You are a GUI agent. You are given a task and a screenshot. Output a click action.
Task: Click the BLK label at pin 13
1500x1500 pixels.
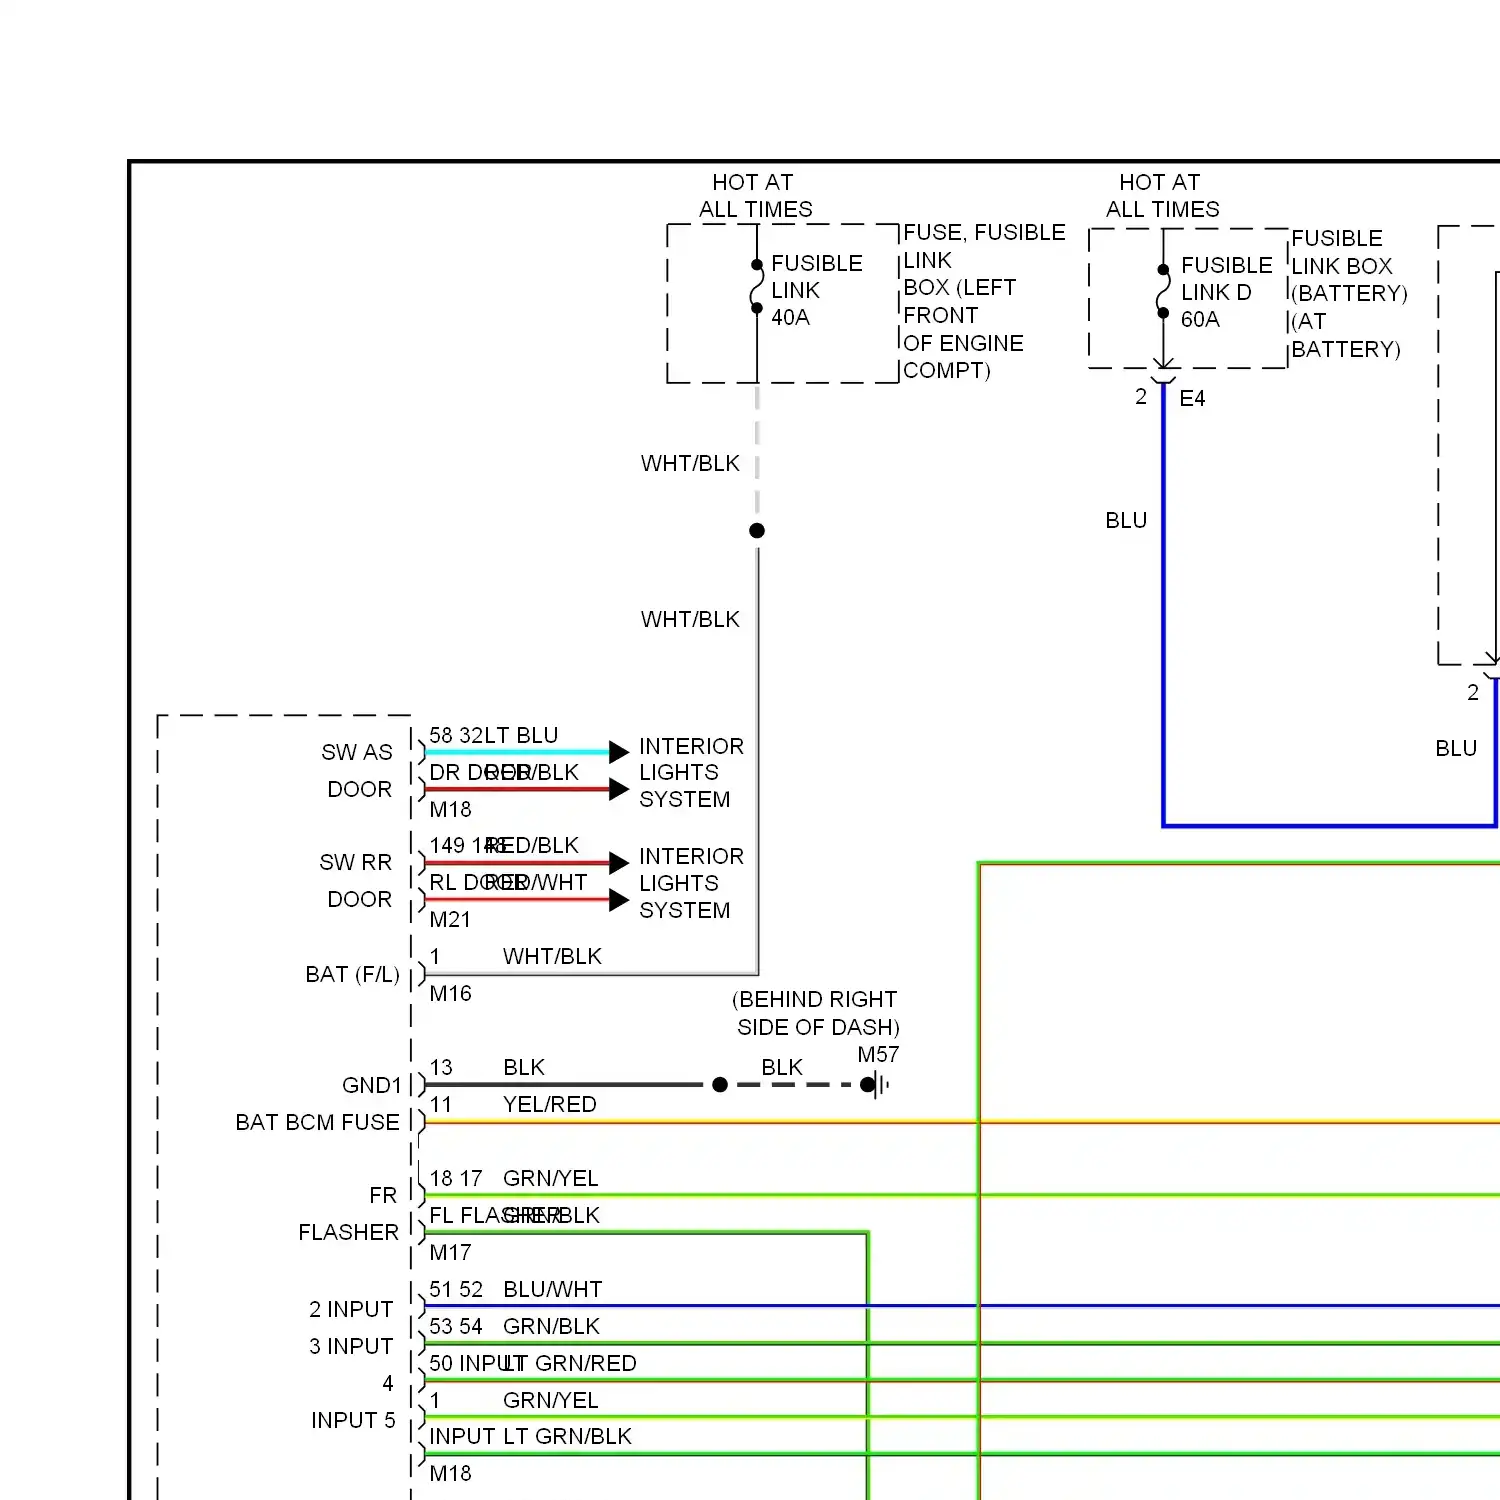pos(524,1068)
